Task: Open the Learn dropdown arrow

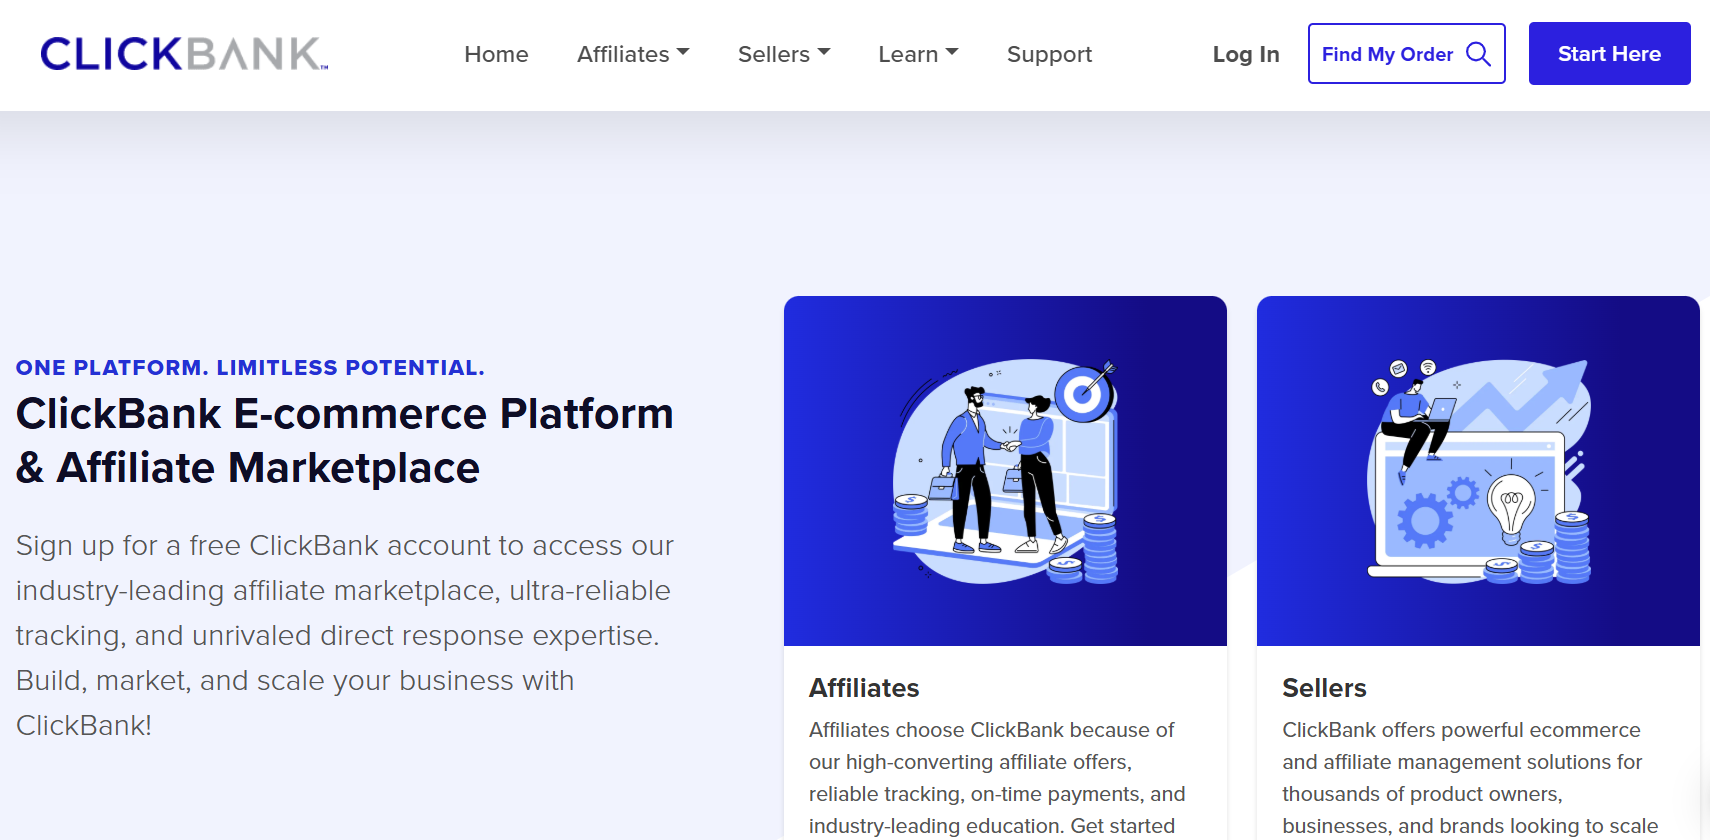Action: (952, 52)
